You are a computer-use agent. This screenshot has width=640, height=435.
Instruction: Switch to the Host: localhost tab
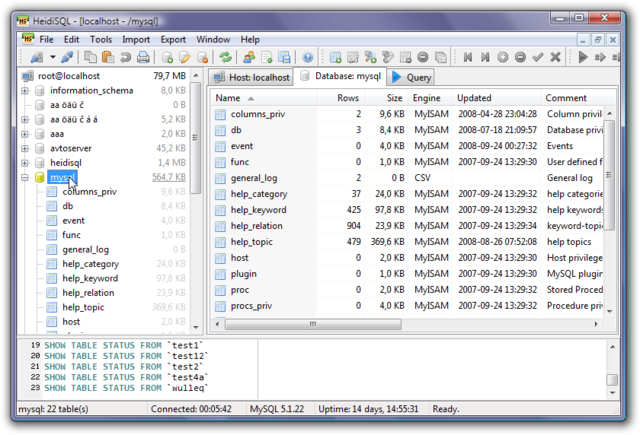click(x=251, y=77)
